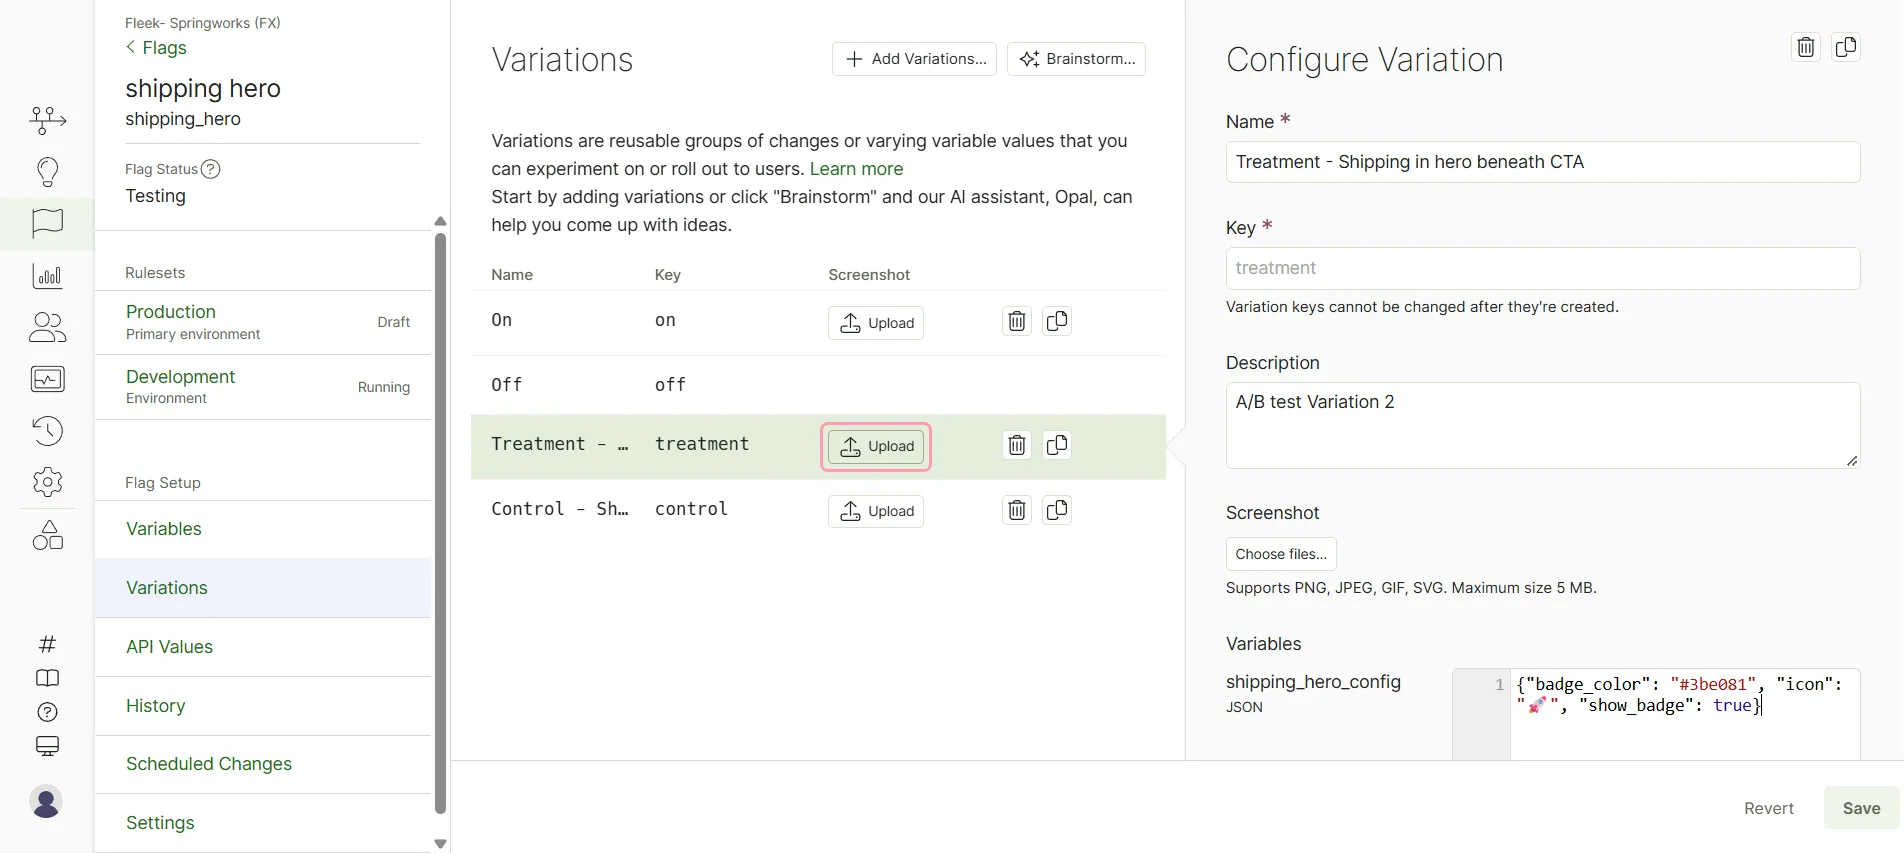1904x853 pixels.
Task: Click the Brainstorm button
Action: 1076,59
